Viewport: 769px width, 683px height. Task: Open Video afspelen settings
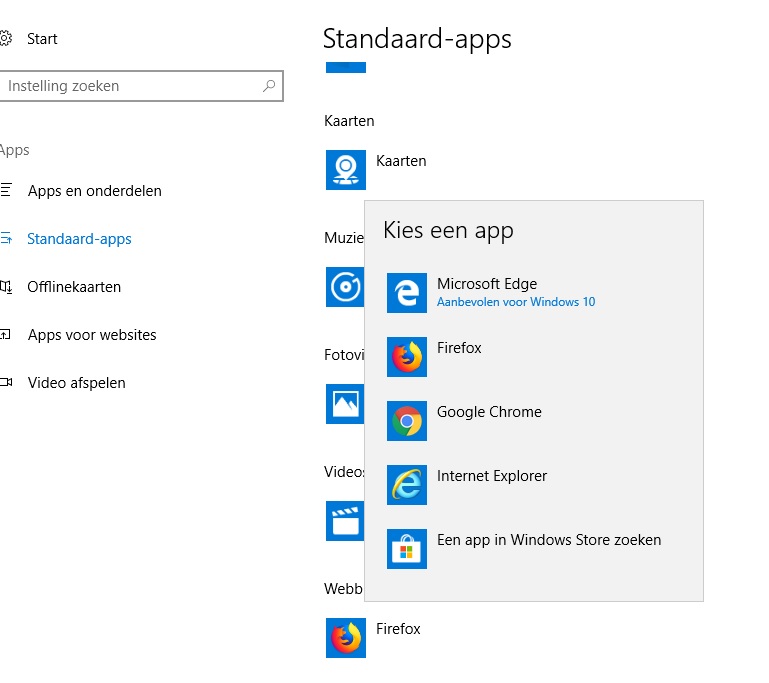[x=77, y=383]
